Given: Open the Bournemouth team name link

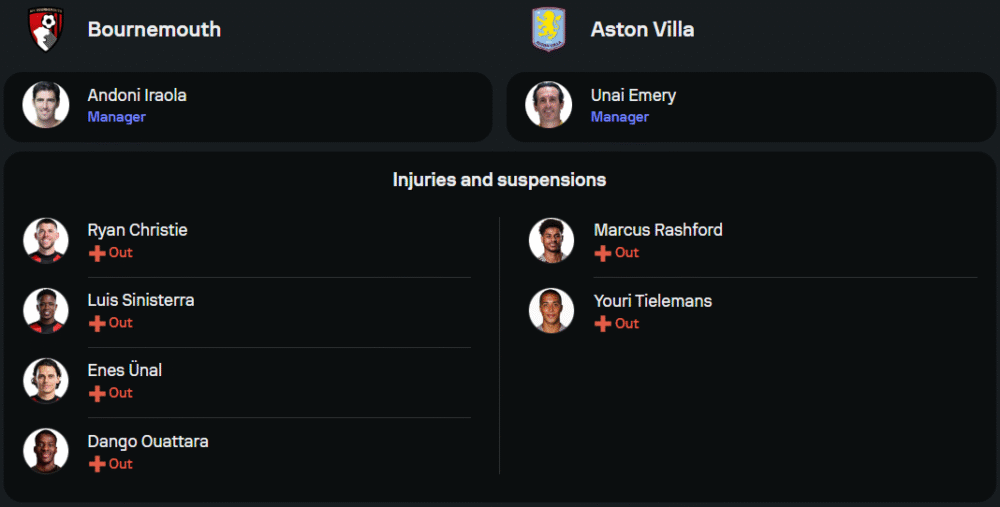Looking at the screenshot, I should click(x=154, y=30).
